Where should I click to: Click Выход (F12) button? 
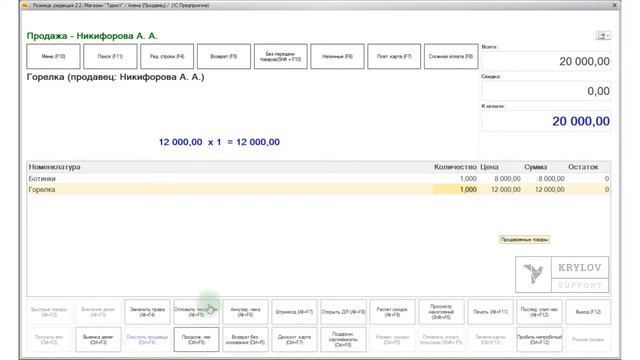tap(588, 312)
